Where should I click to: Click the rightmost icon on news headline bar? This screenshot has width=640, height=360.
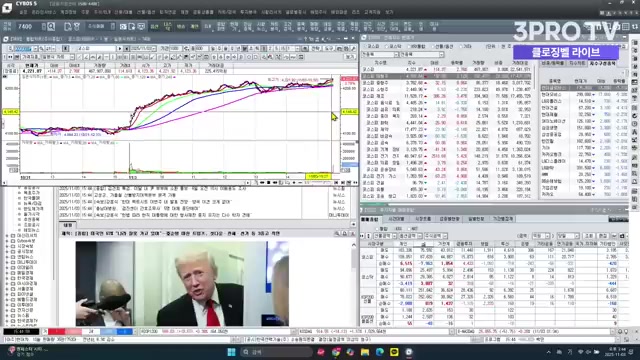(x=352, y=233)
